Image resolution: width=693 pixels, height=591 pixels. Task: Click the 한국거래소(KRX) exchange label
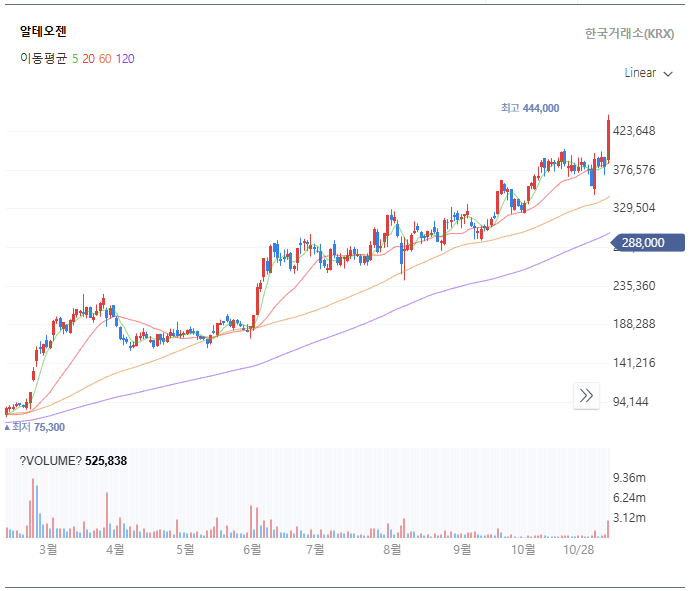pos(629,34)
